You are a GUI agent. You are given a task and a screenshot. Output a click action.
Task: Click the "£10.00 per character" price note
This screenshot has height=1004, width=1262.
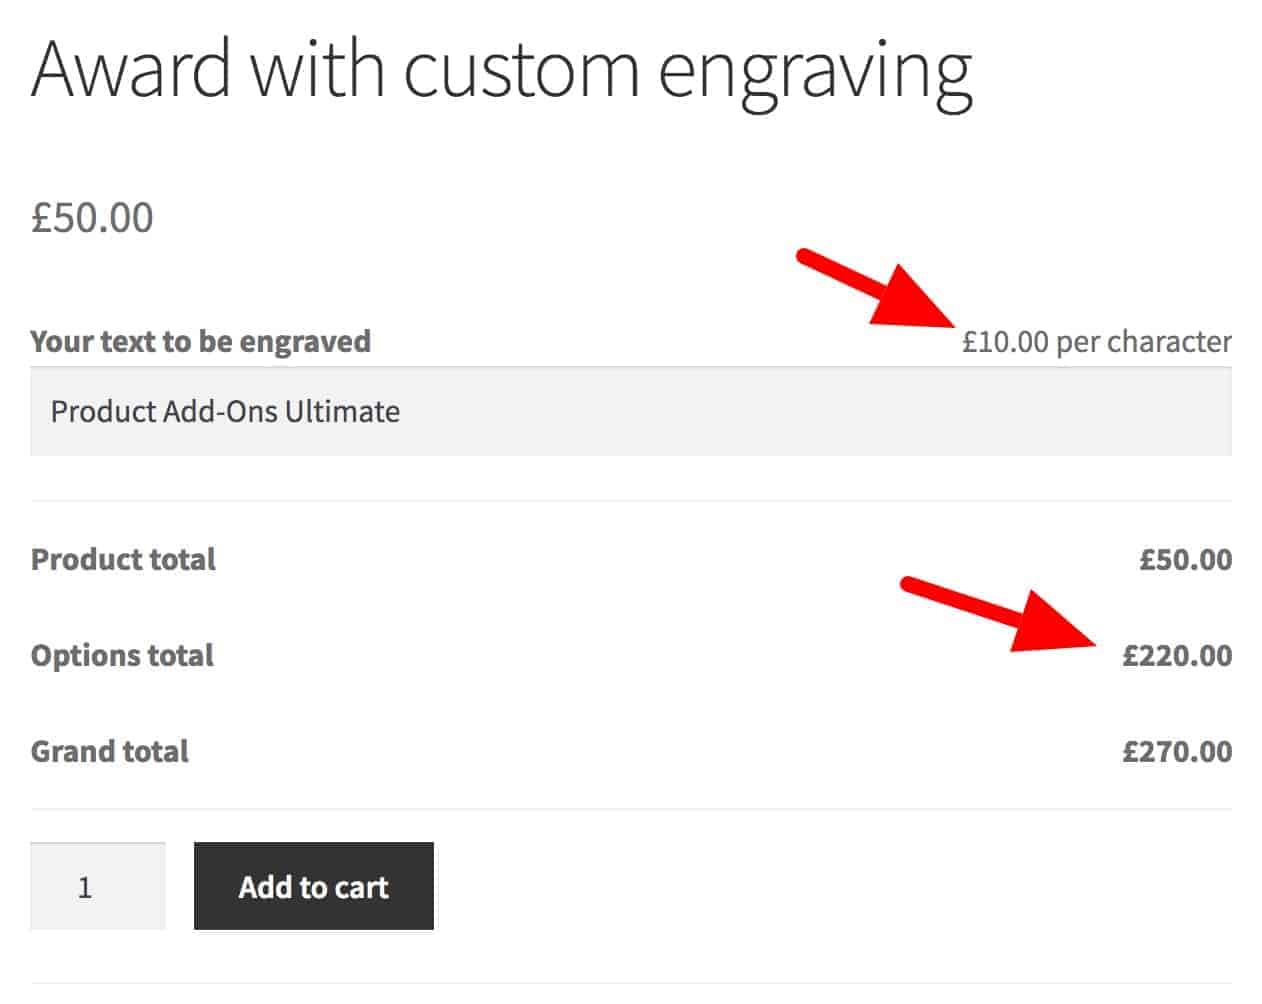coord(1096,342)
